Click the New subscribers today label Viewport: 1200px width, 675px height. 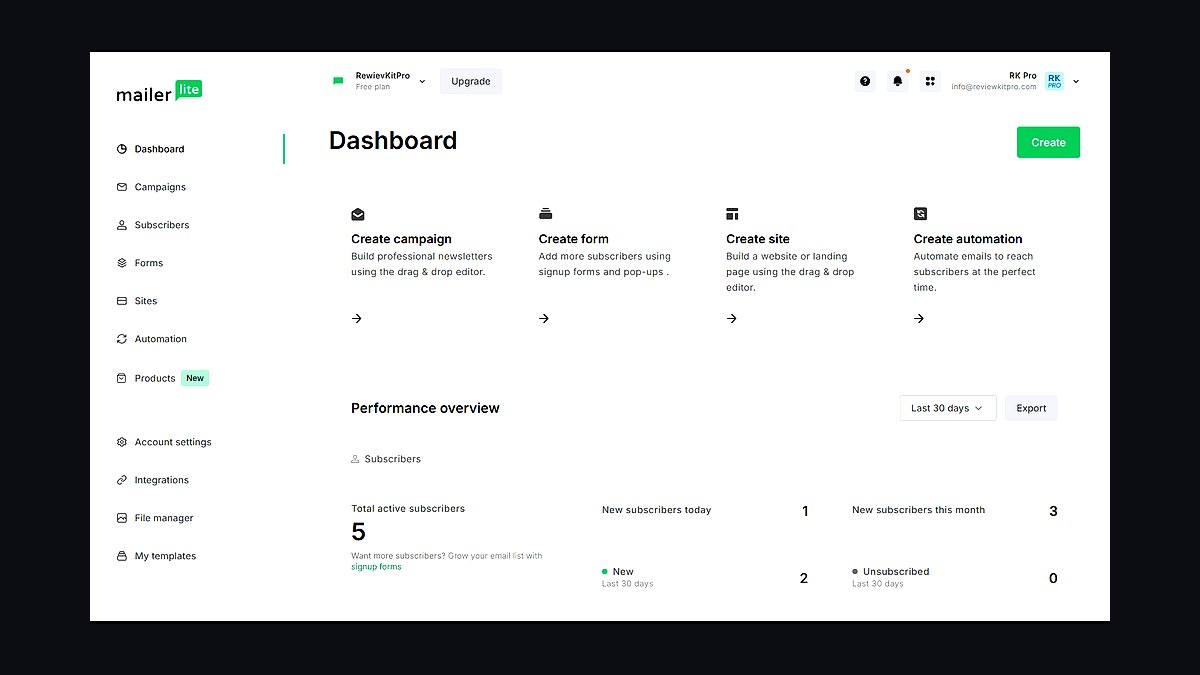656,510
